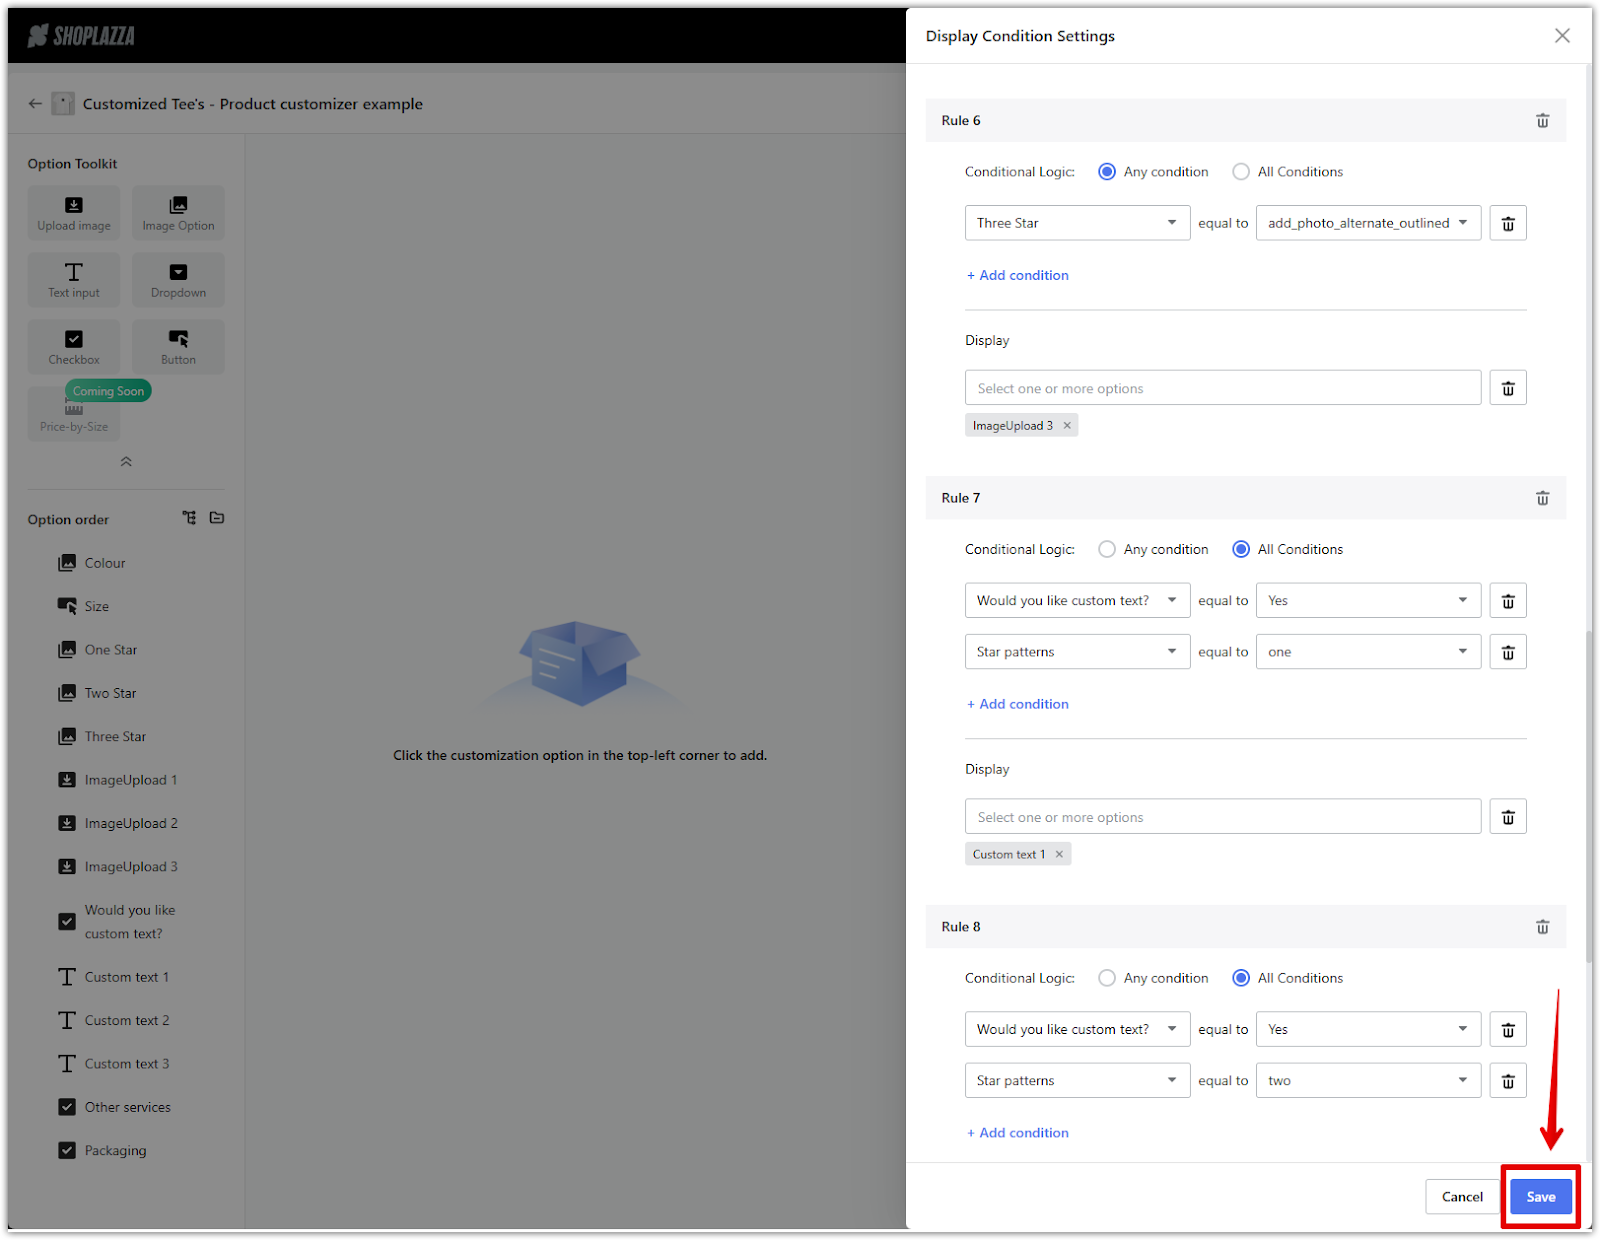
Task: Delete Rule 6 using its header trash icon
Action: 1542,121
